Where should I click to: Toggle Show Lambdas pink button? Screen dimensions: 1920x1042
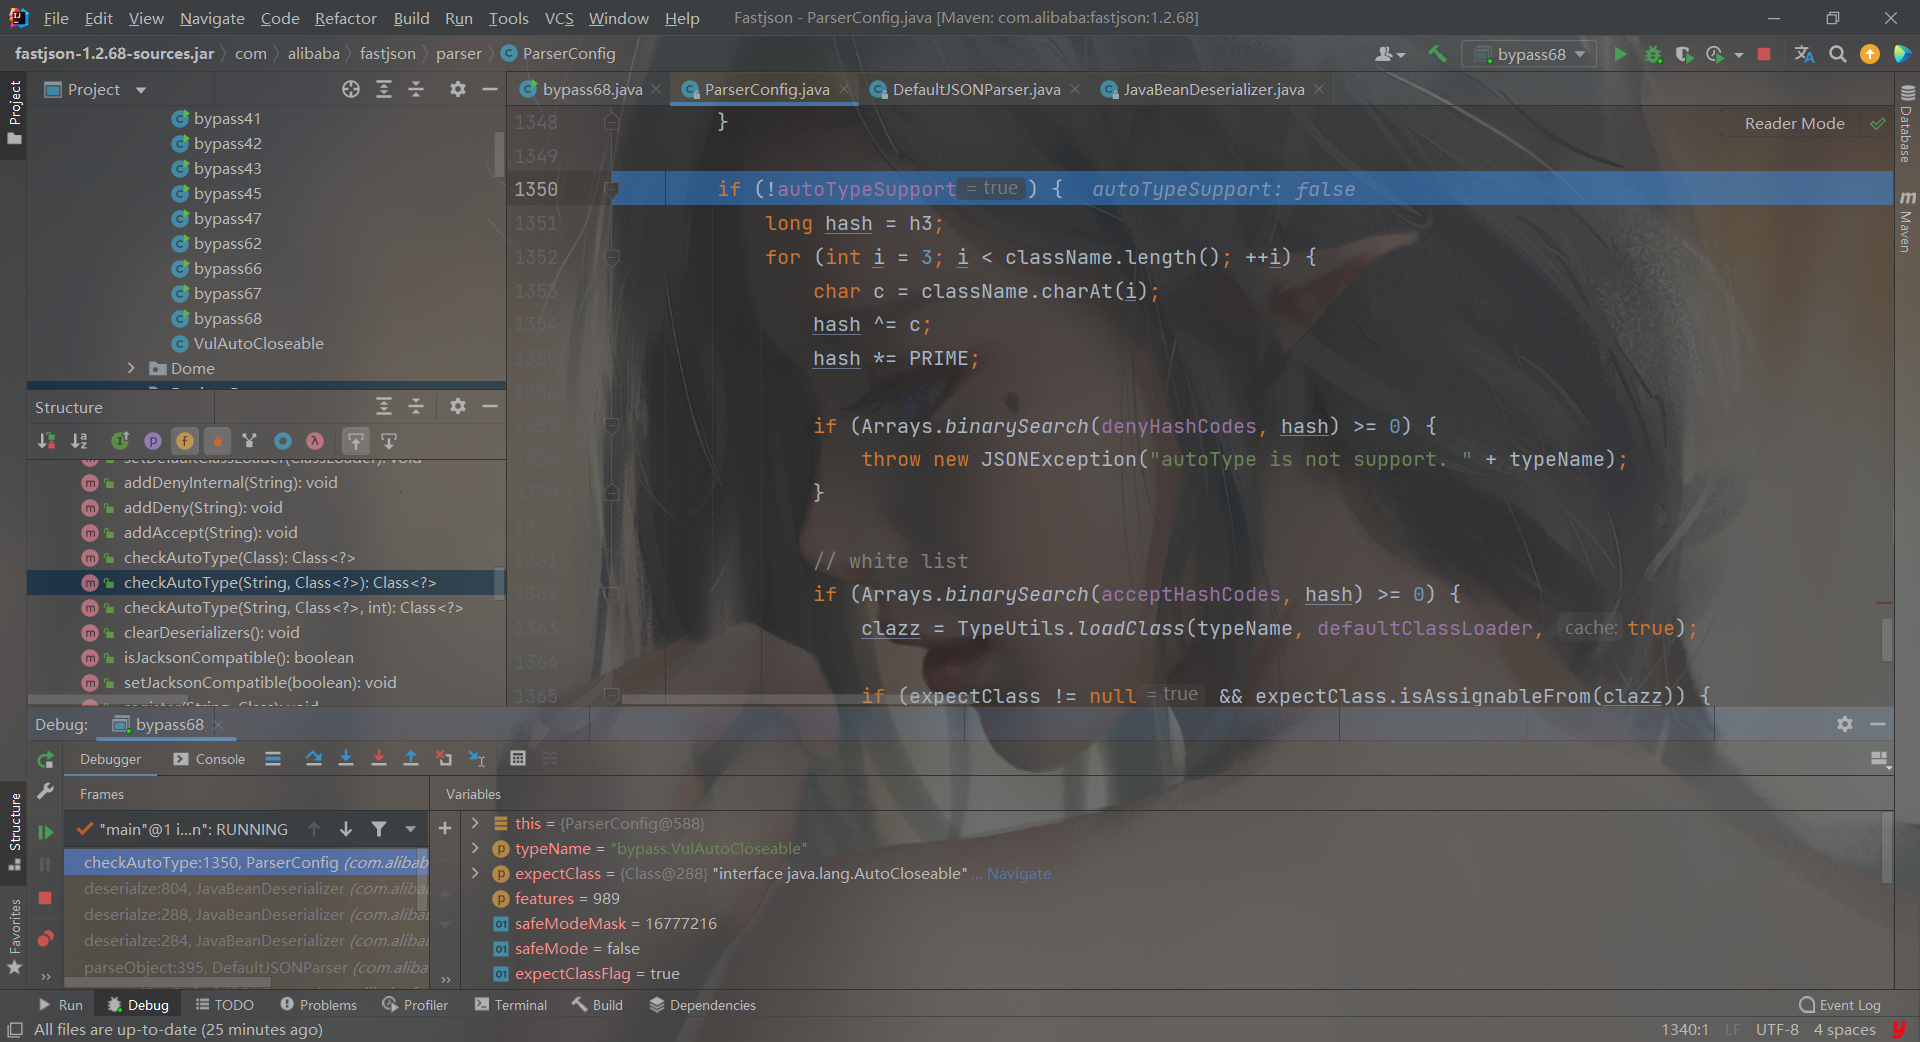pyautogui.click(x=315, y=440)
